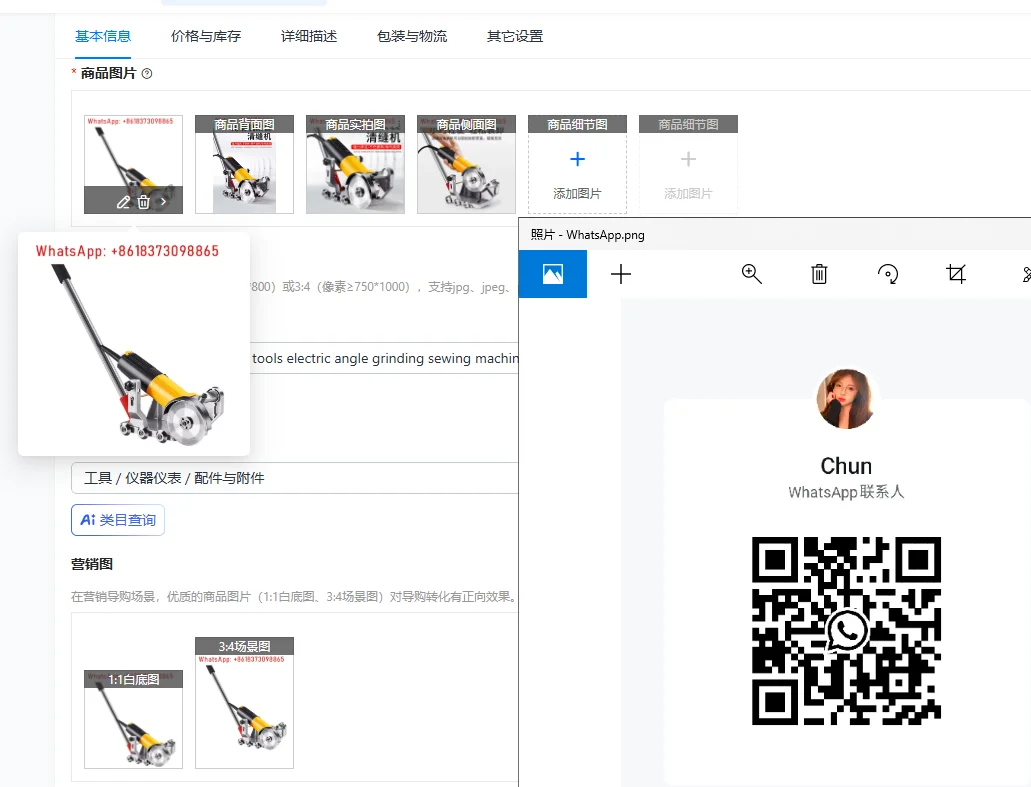Click the WhatsApp QR code for Chun
Screen dimensions: 1031x787
[845, 632]
